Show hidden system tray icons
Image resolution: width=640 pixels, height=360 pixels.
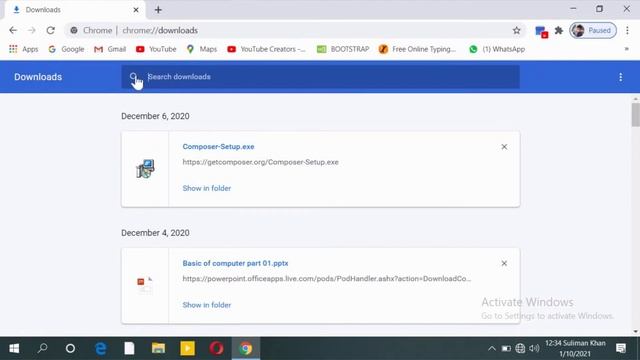492,348
